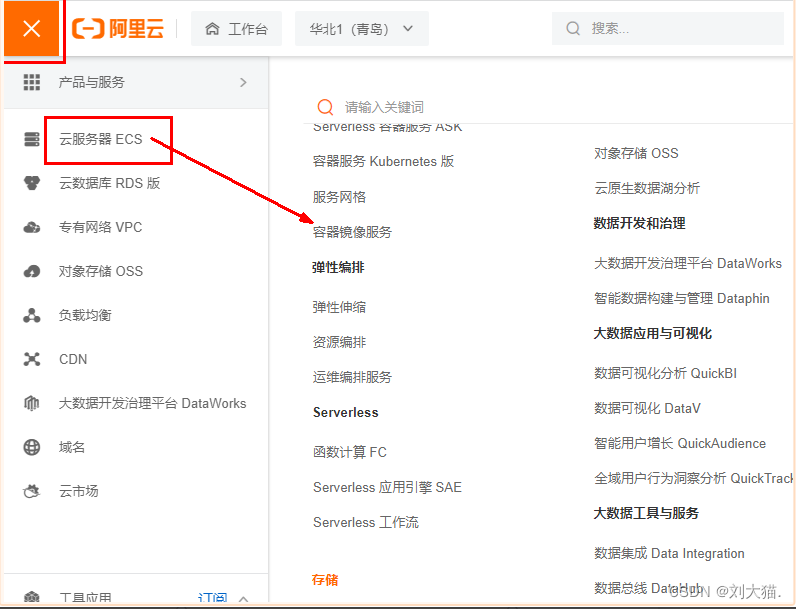
Task: Click the CDN icon
Action: (31, 359)
